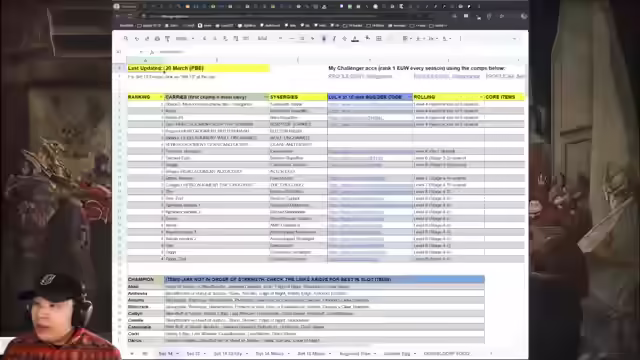Open the ROLLING column filter dropdown
640x360 pixels.
coord(481,97)
